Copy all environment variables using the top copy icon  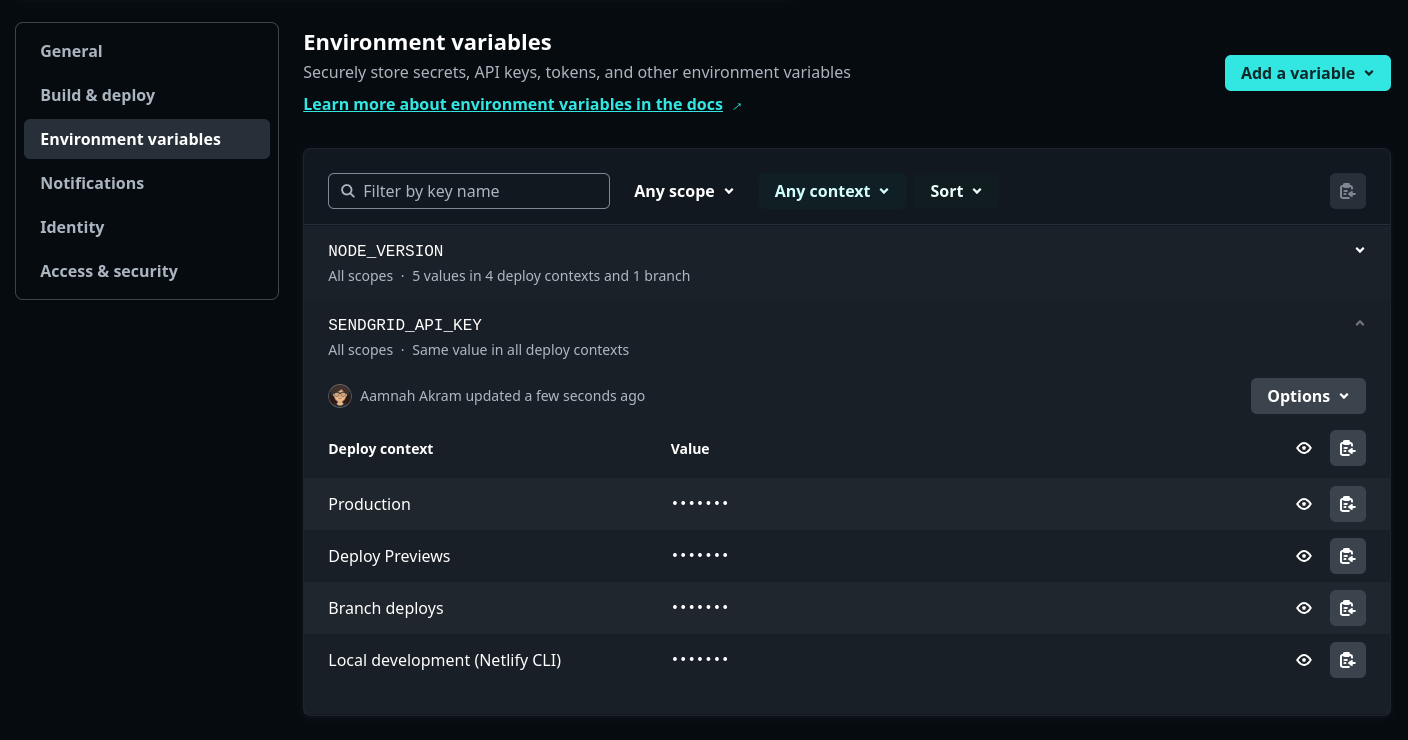1347,190
